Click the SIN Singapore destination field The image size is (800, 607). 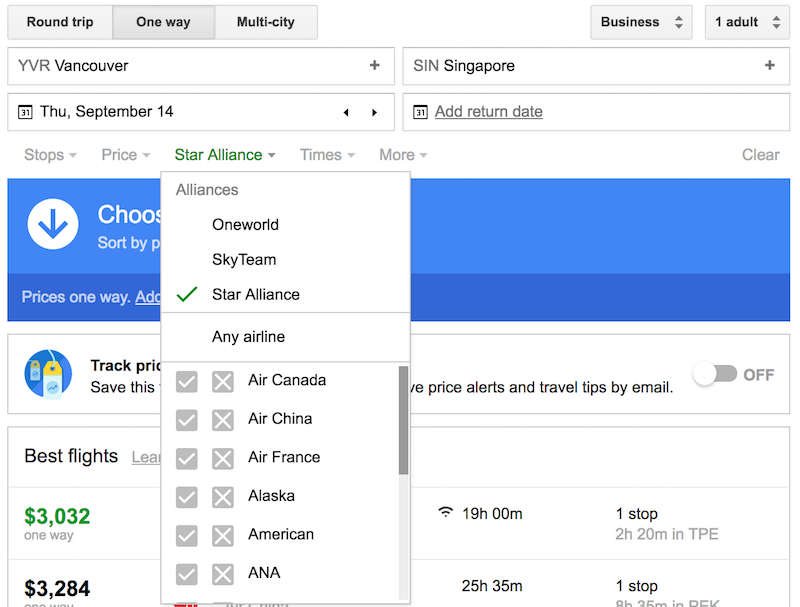[596, 66]
